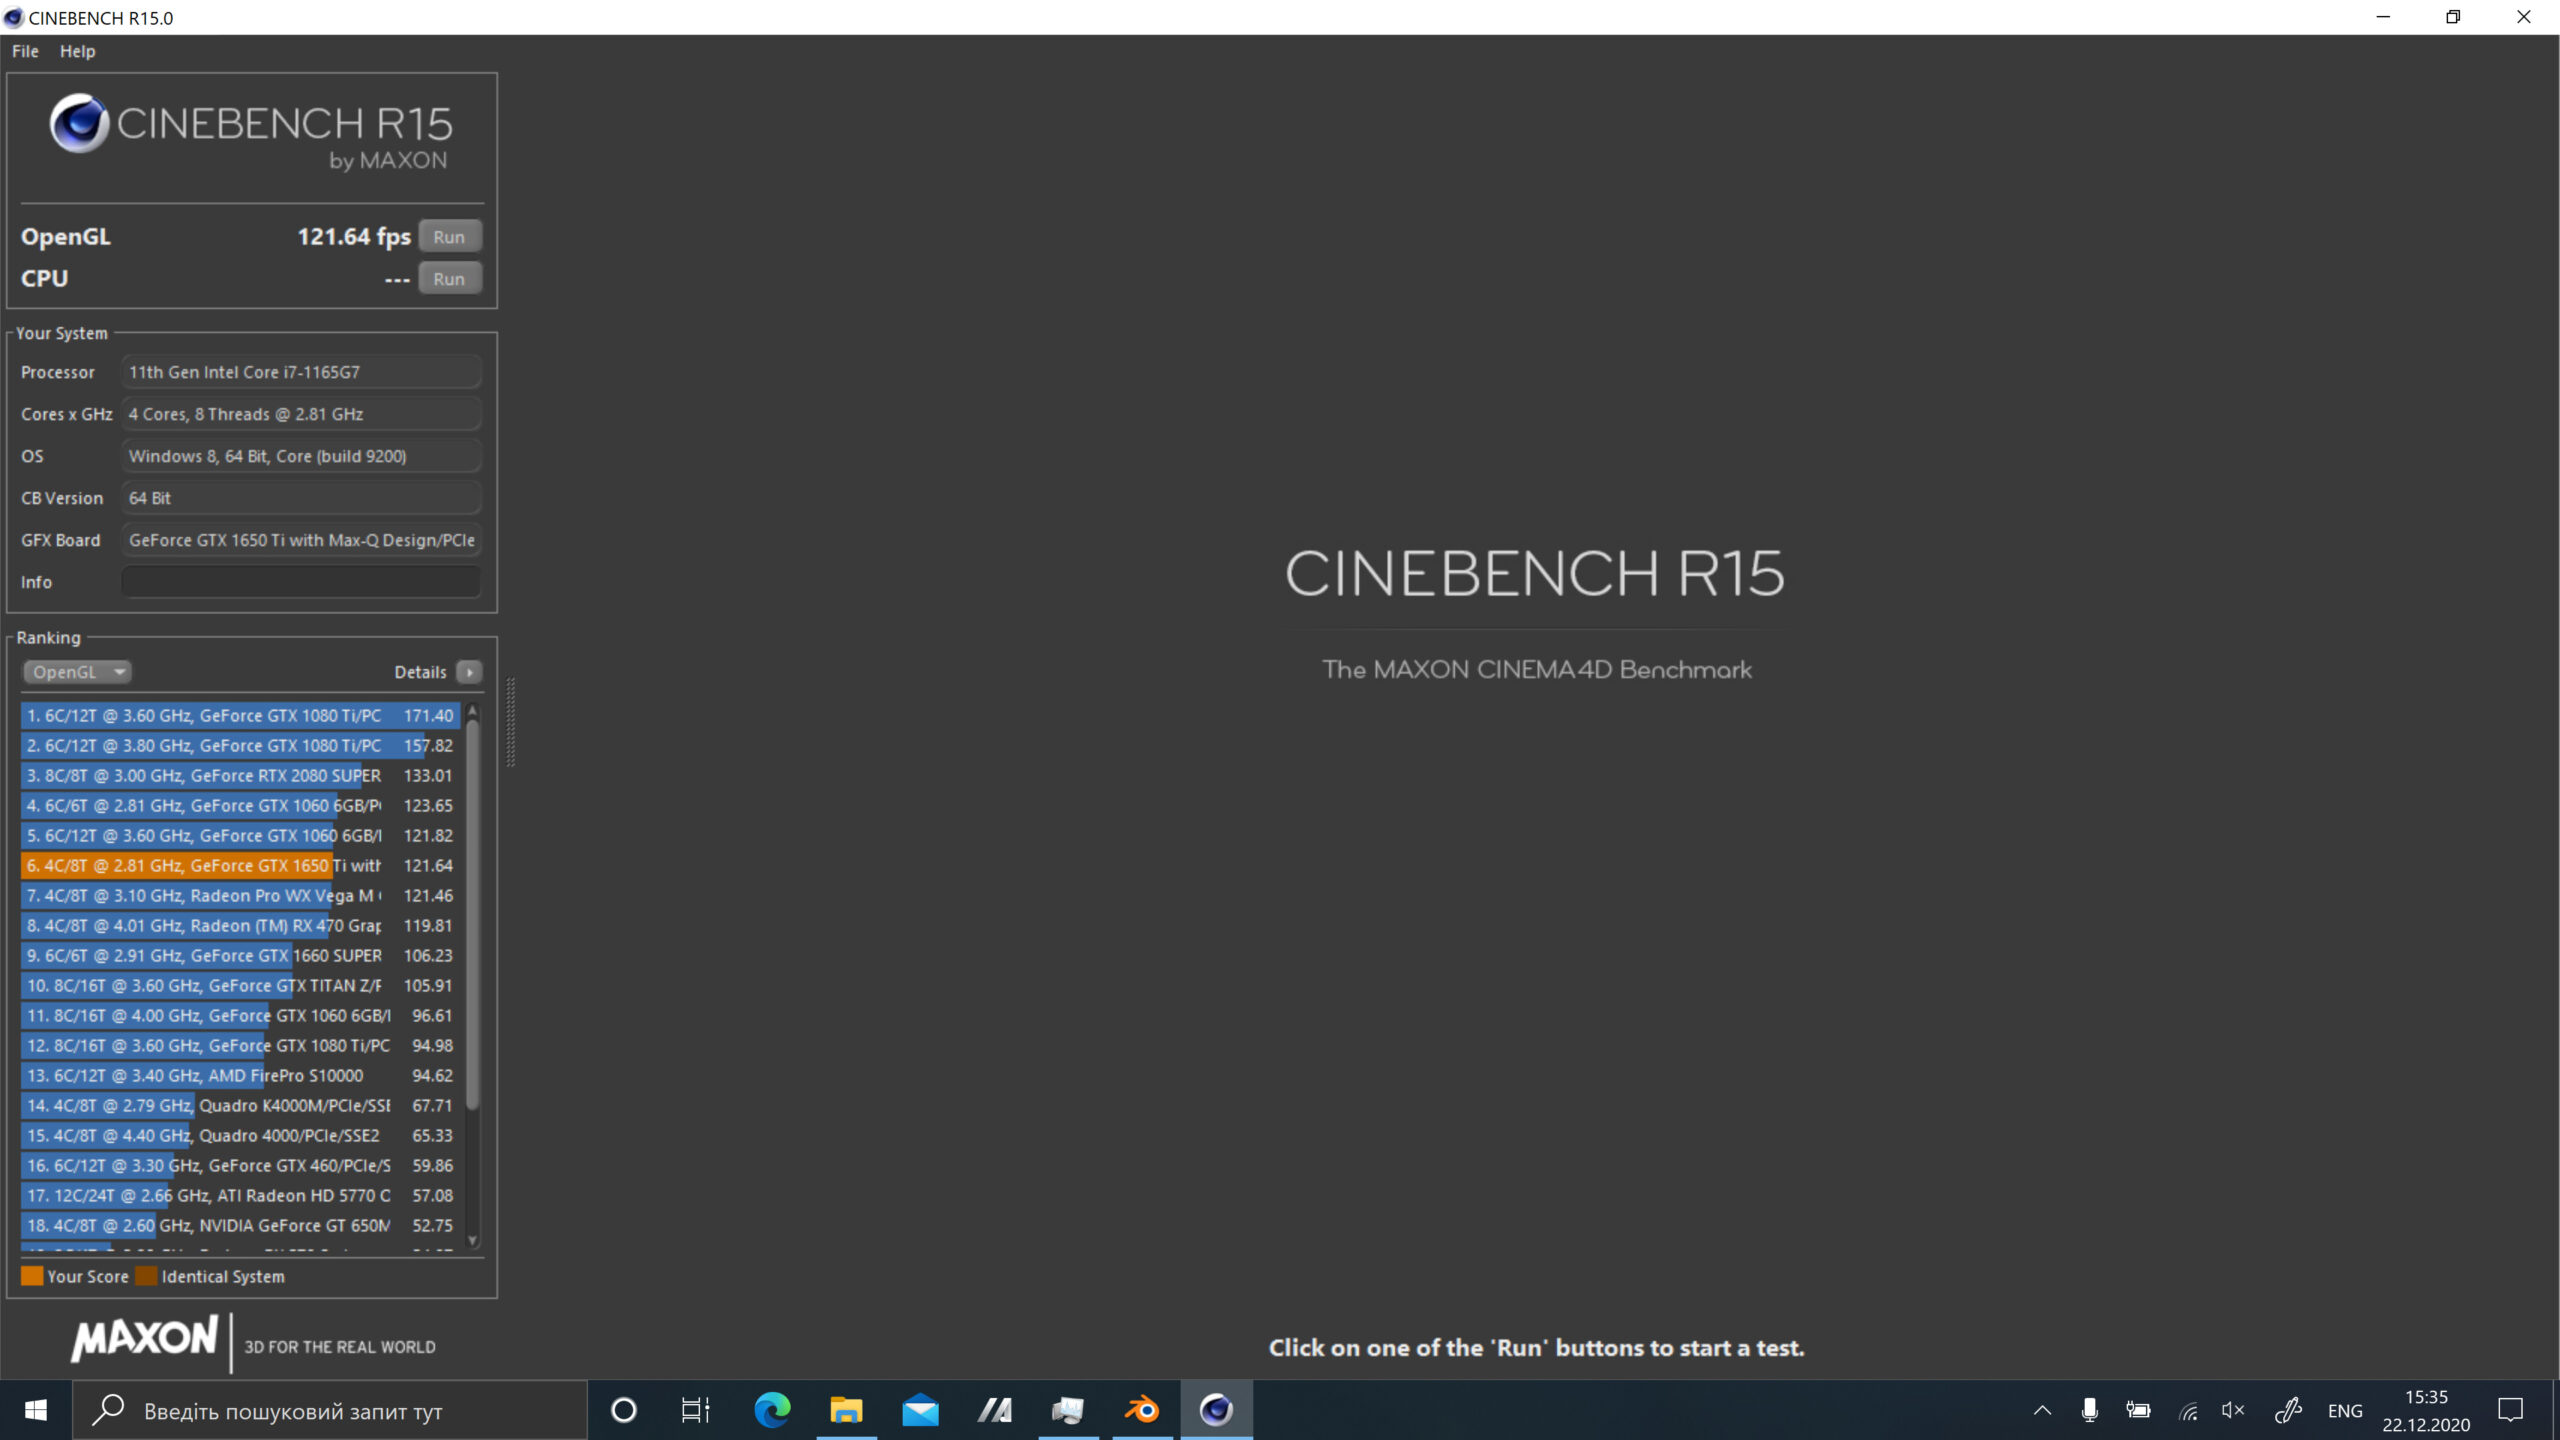Select ranking entry 1 with score 171.40

(x=240, y=716)
